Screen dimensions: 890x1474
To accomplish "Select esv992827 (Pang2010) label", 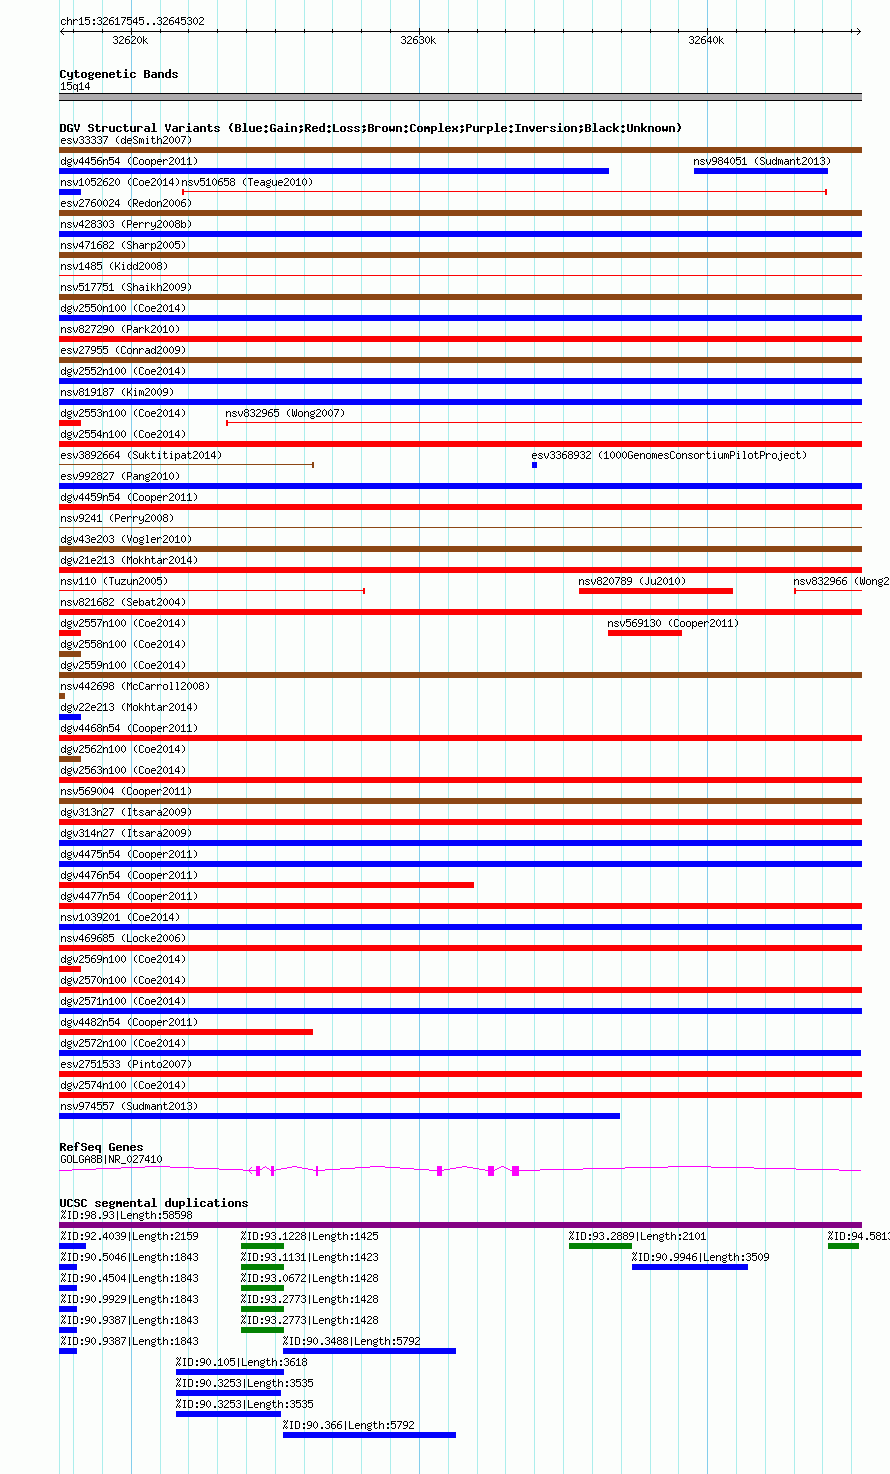I will coord(120,476).
